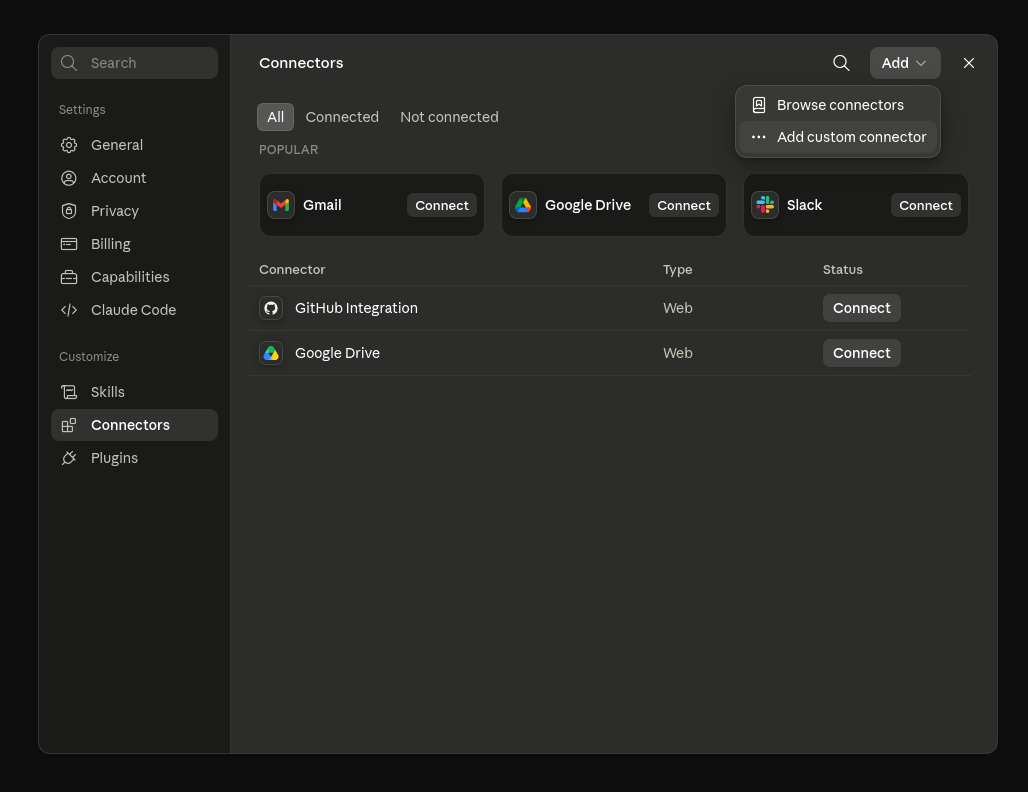This screenshot has width=1028, height=792.
Task: Focus the sidebar Search field
Action: [x=134, y=63]
